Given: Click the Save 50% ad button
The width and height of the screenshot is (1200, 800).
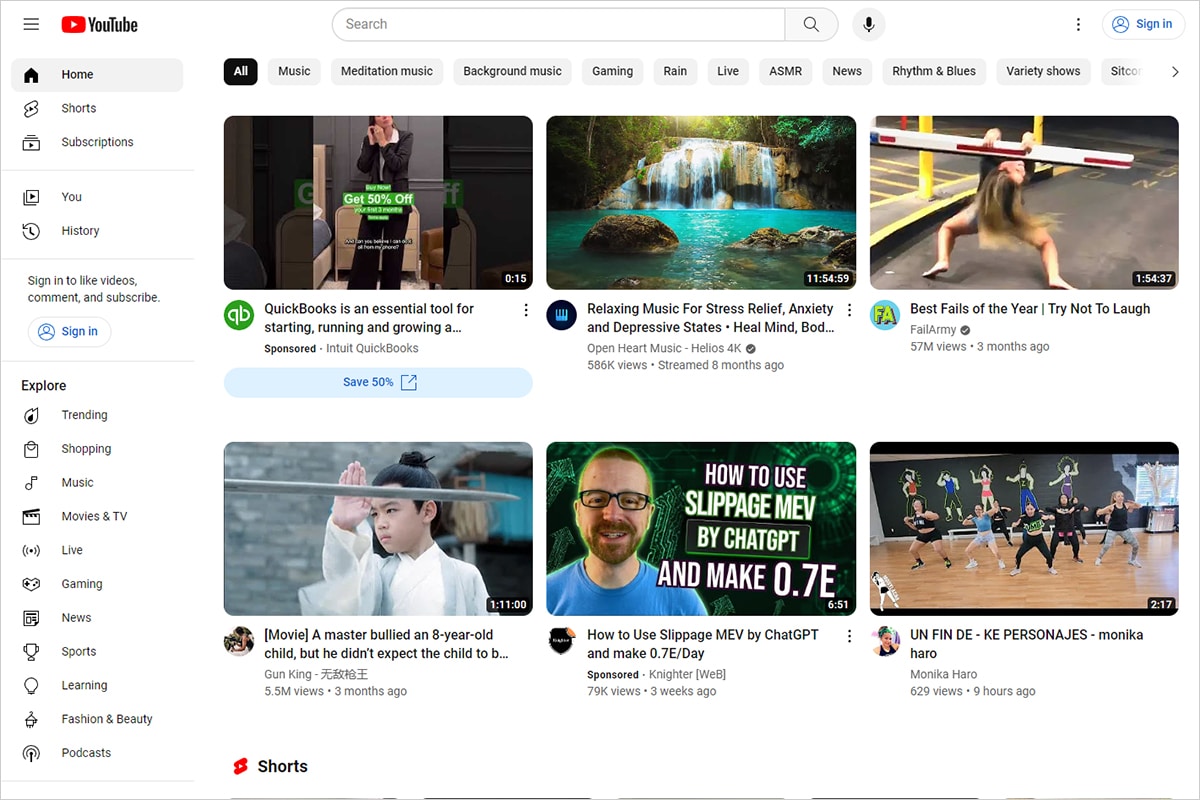Looking at the screenshot, I should point(378,382).
